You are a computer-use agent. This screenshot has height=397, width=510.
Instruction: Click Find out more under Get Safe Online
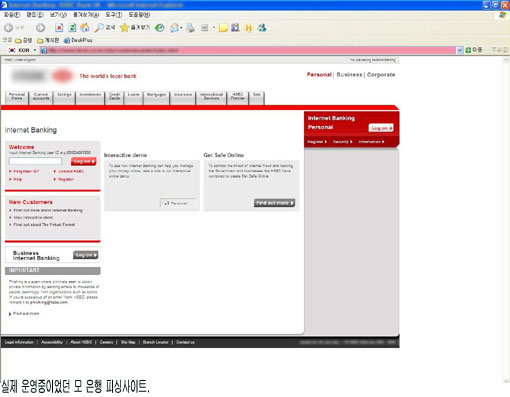[x=274, y=203]
